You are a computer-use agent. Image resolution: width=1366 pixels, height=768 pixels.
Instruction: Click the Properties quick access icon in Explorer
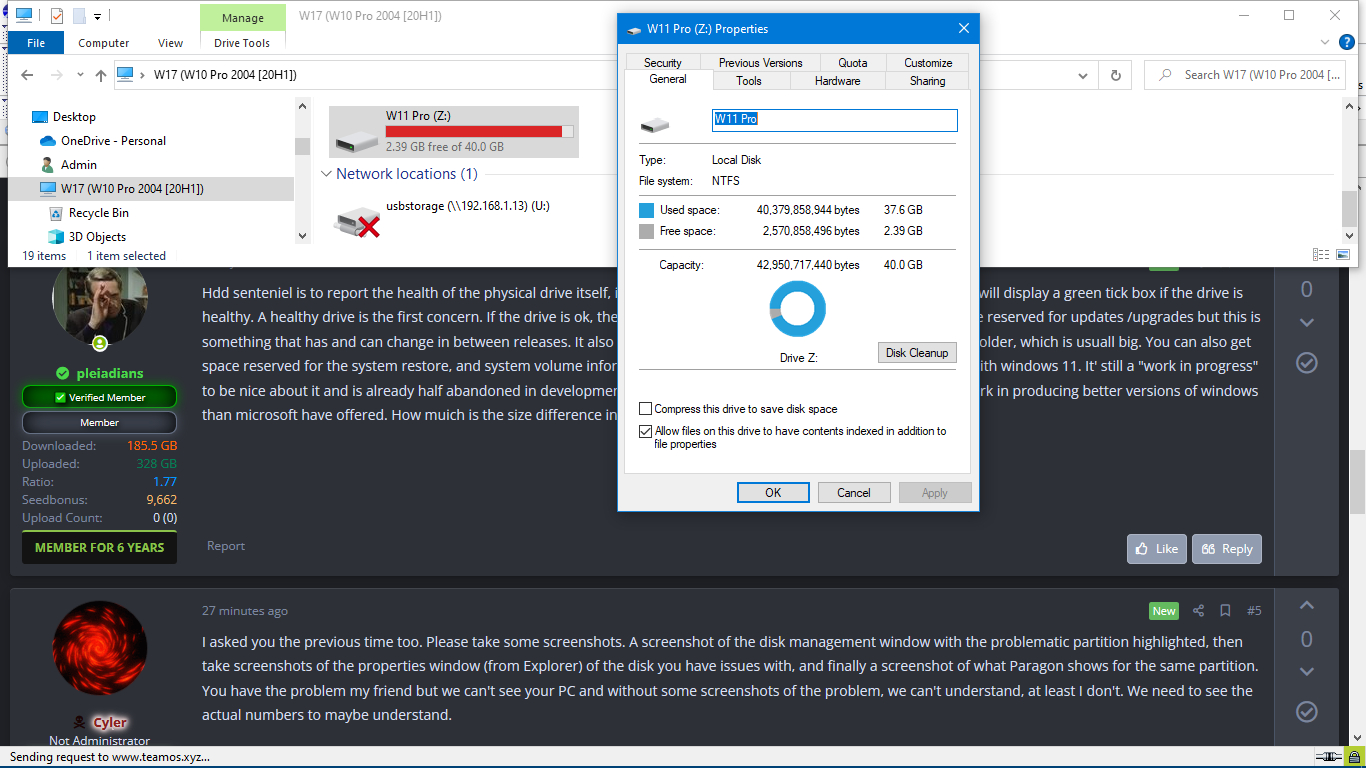tap(57, 16)
